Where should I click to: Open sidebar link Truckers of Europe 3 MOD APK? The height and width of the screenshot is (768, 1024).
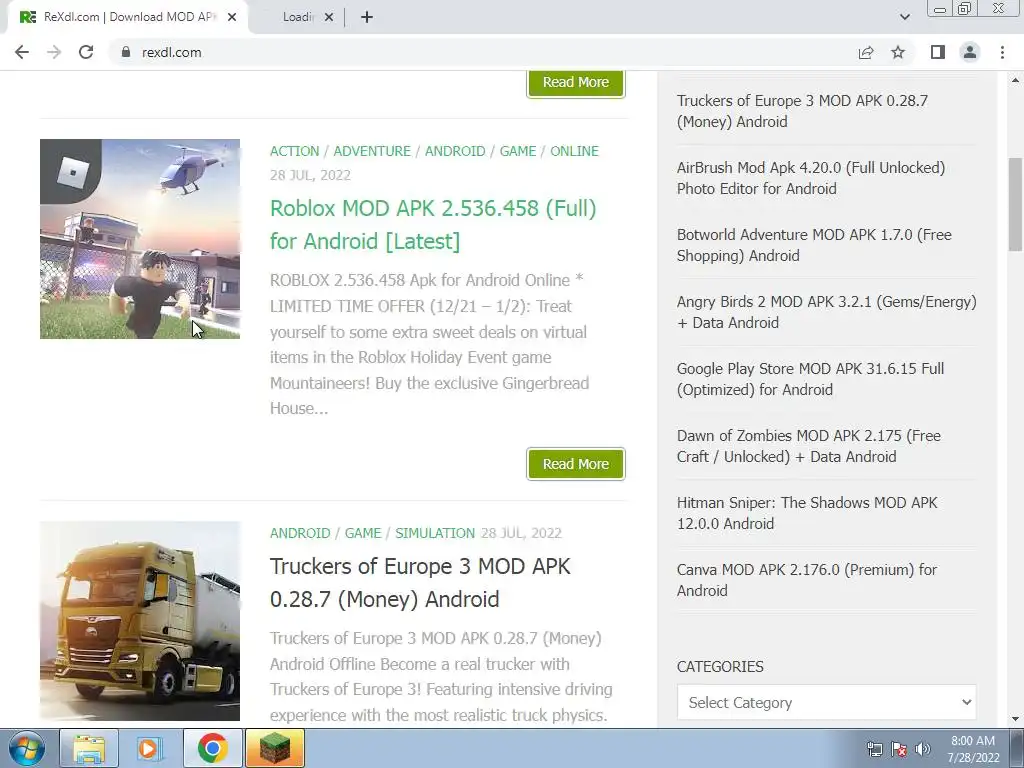point(802,111)
